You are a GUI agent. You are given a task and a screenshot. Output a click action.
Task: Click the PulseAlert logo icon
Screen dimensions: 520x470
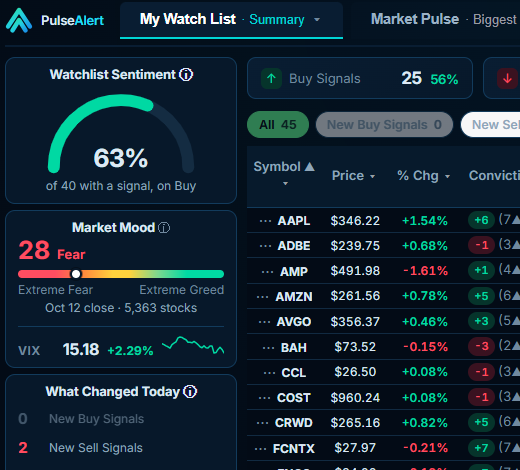click(19, 20)
